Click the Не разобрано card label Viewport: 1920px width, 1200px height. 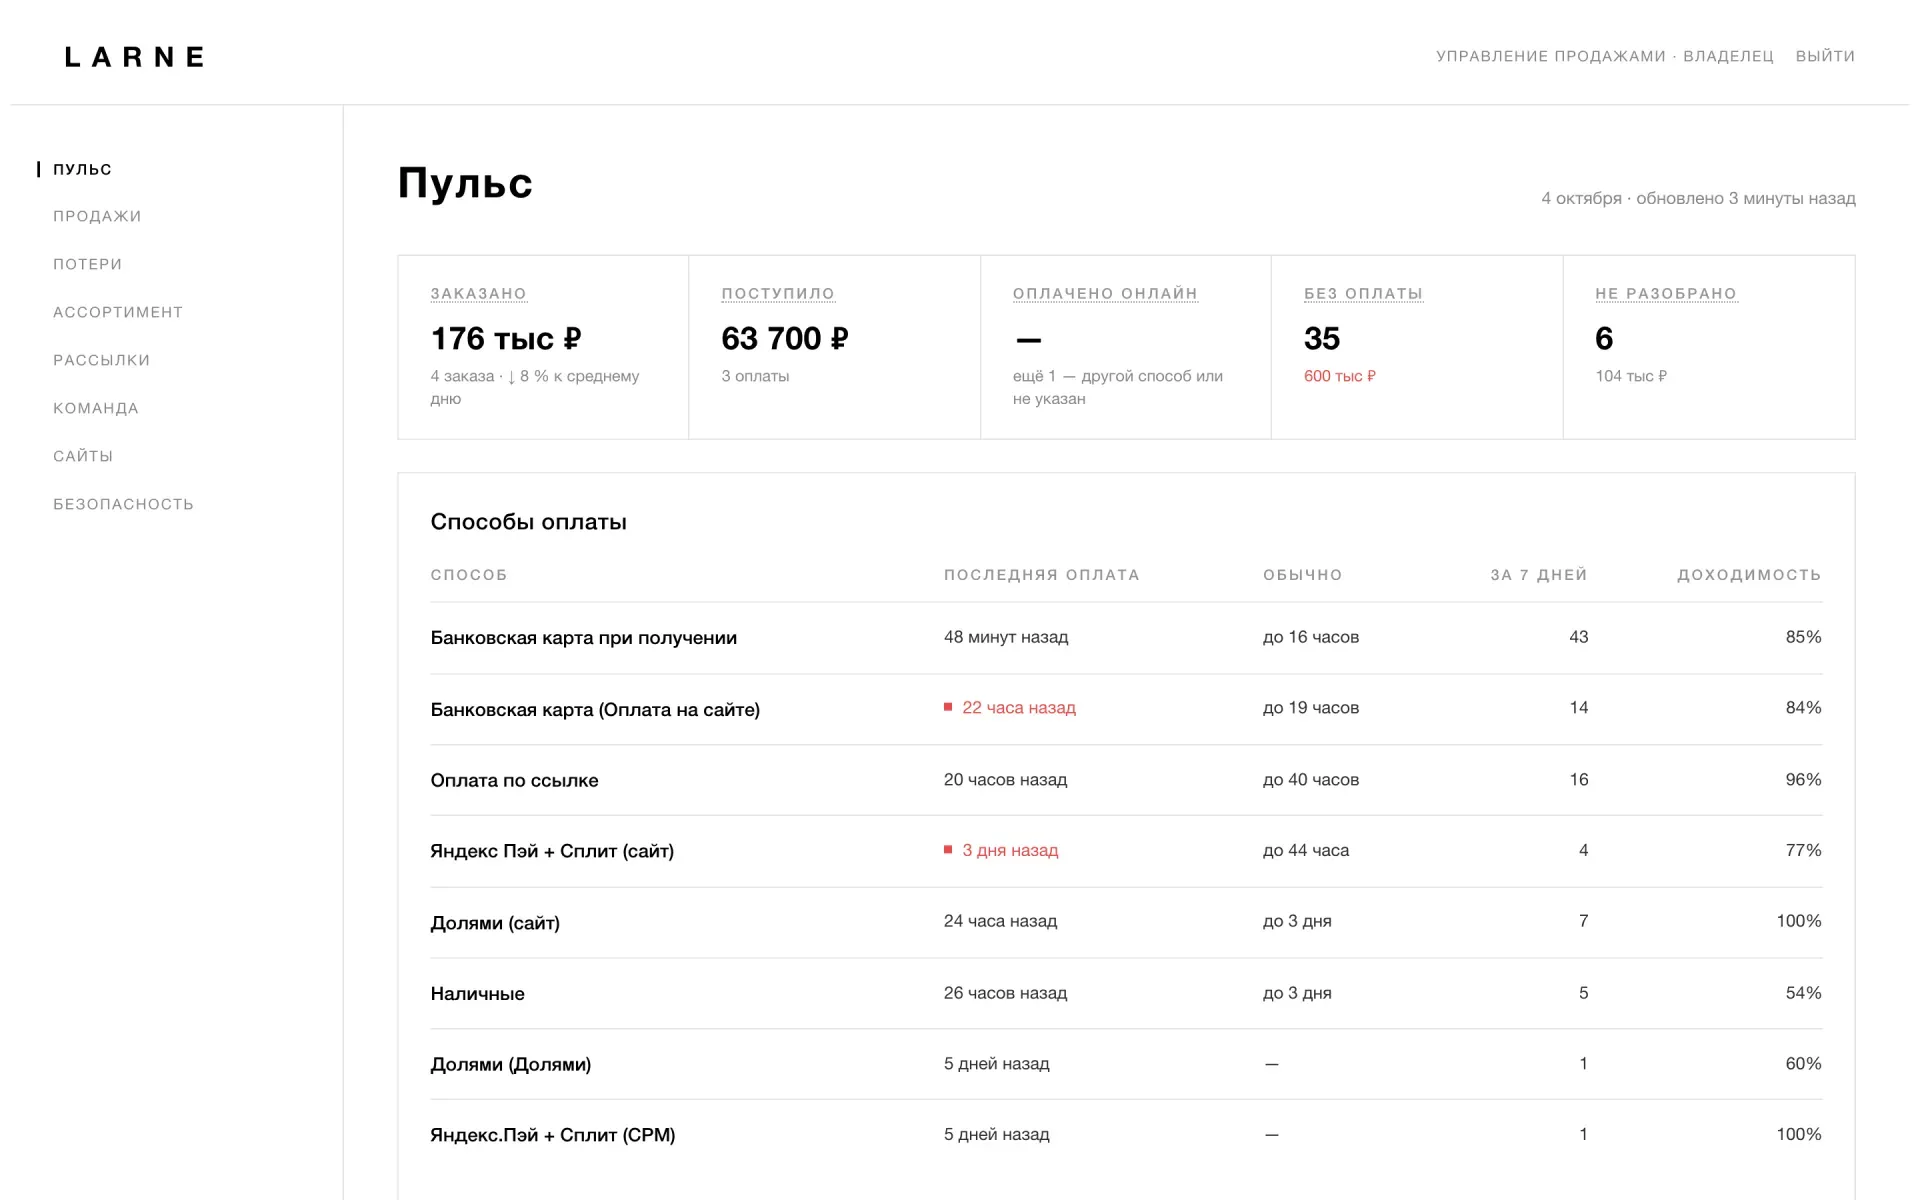[x=1666, y=294]
